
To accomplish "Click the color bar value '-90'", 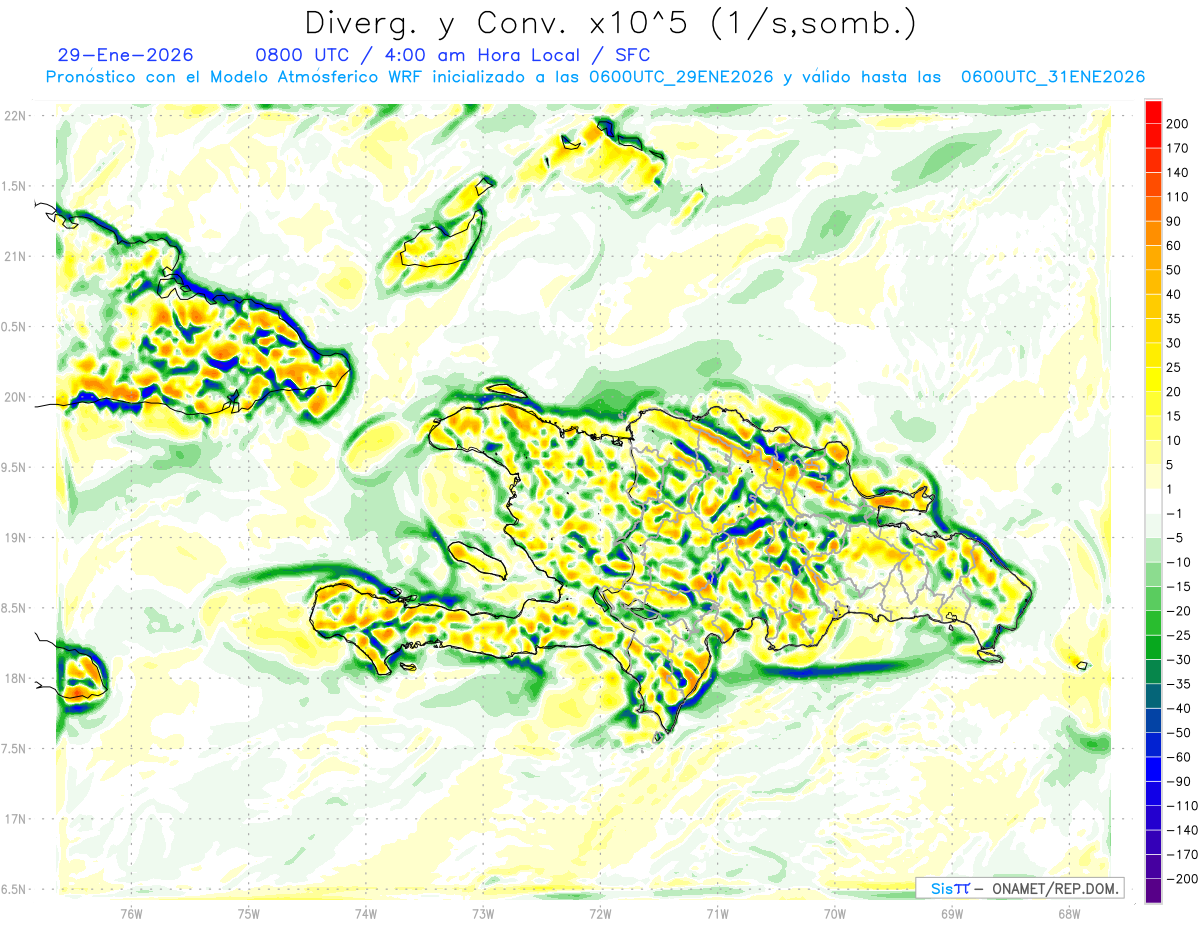I will [1180, 781].
